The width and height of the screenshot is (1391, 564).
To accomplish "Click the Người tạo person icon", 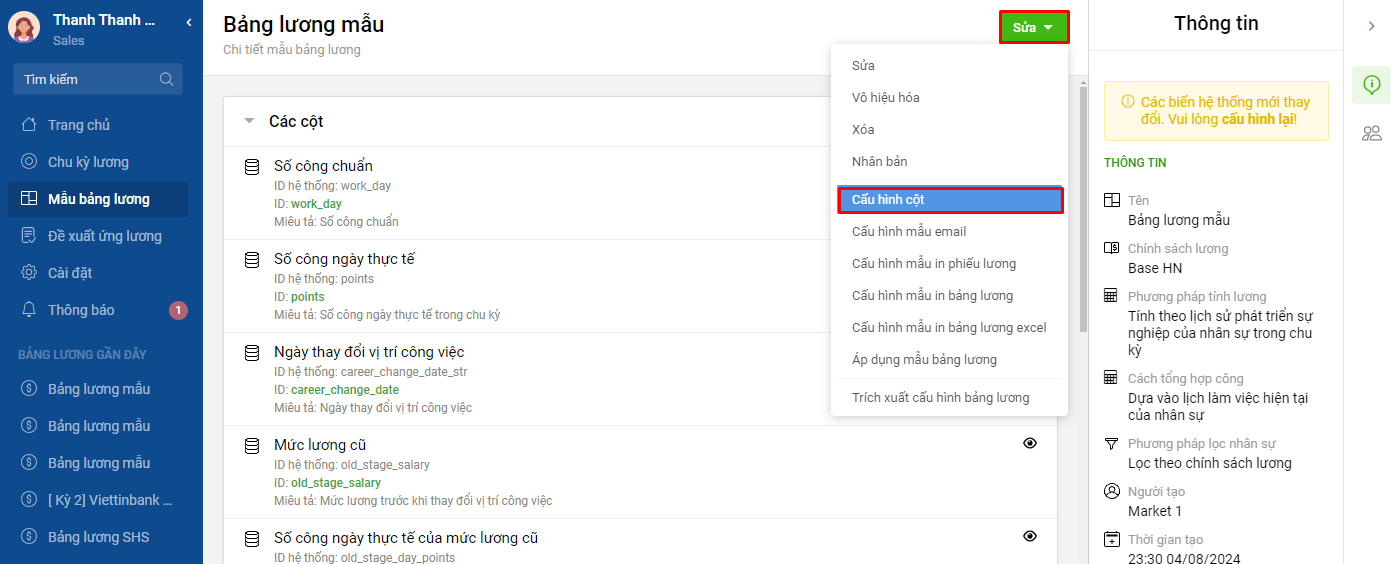I will point(1111,491).
